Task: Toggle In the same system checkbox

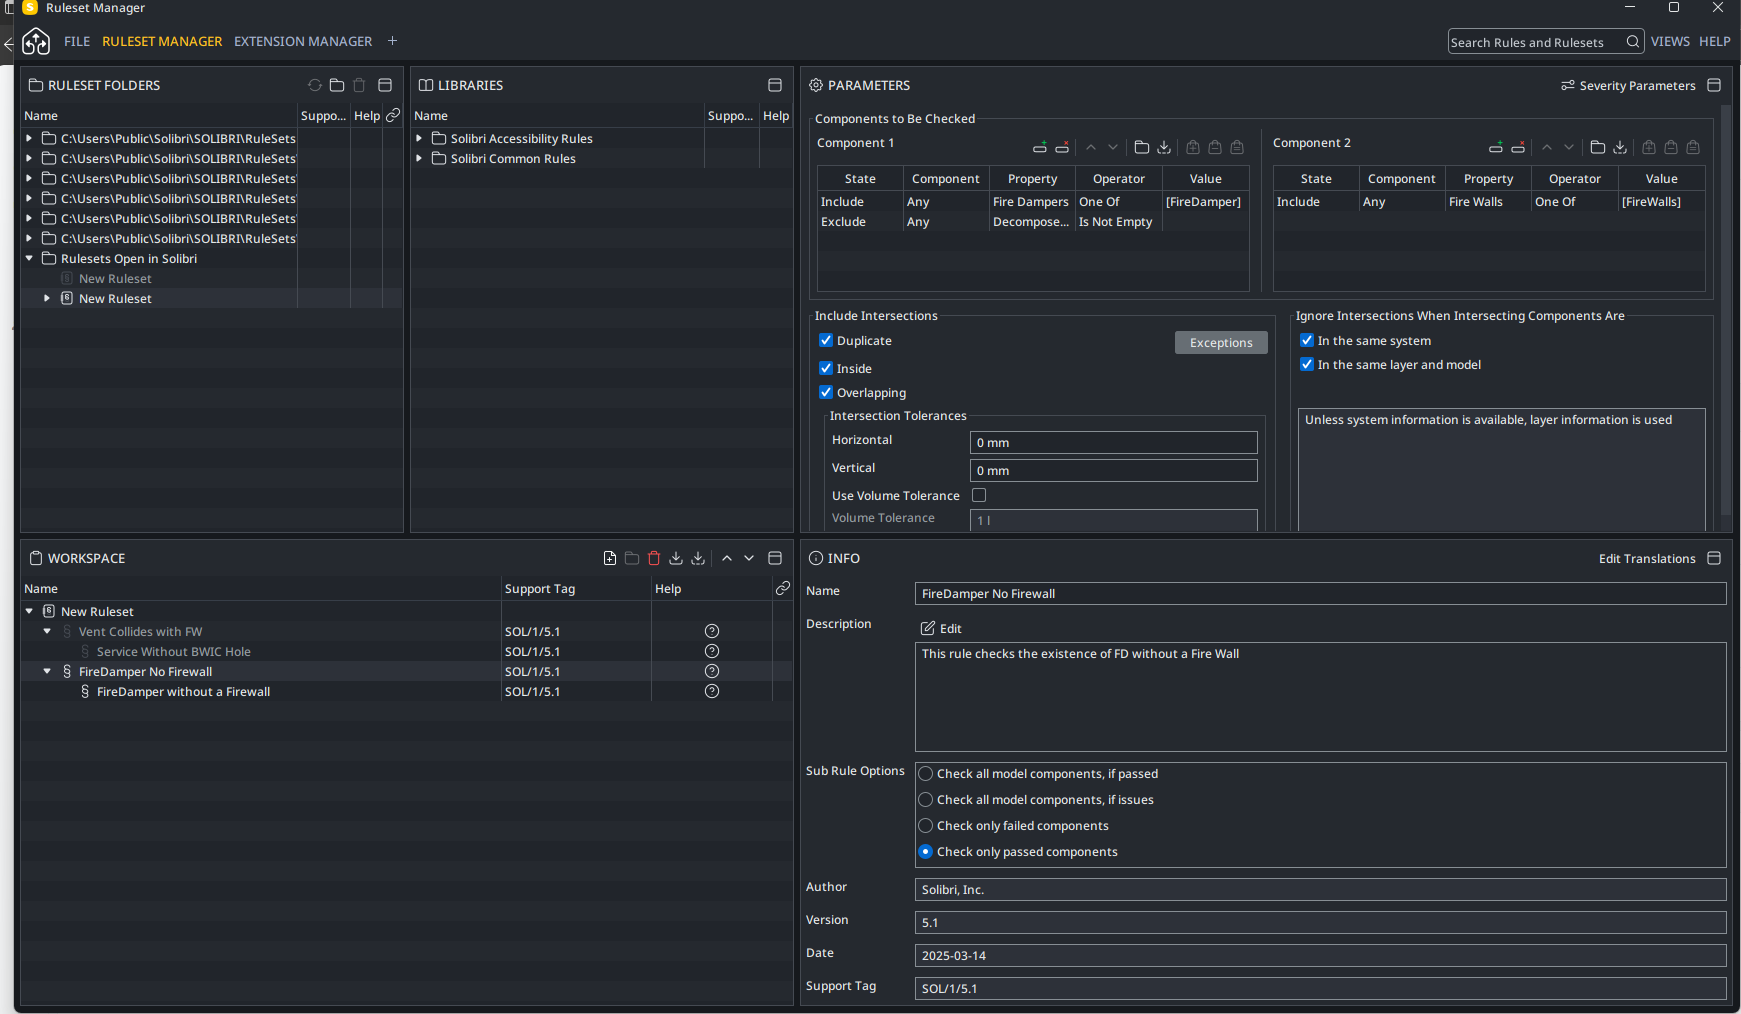Action: [x=1307, y=340]
